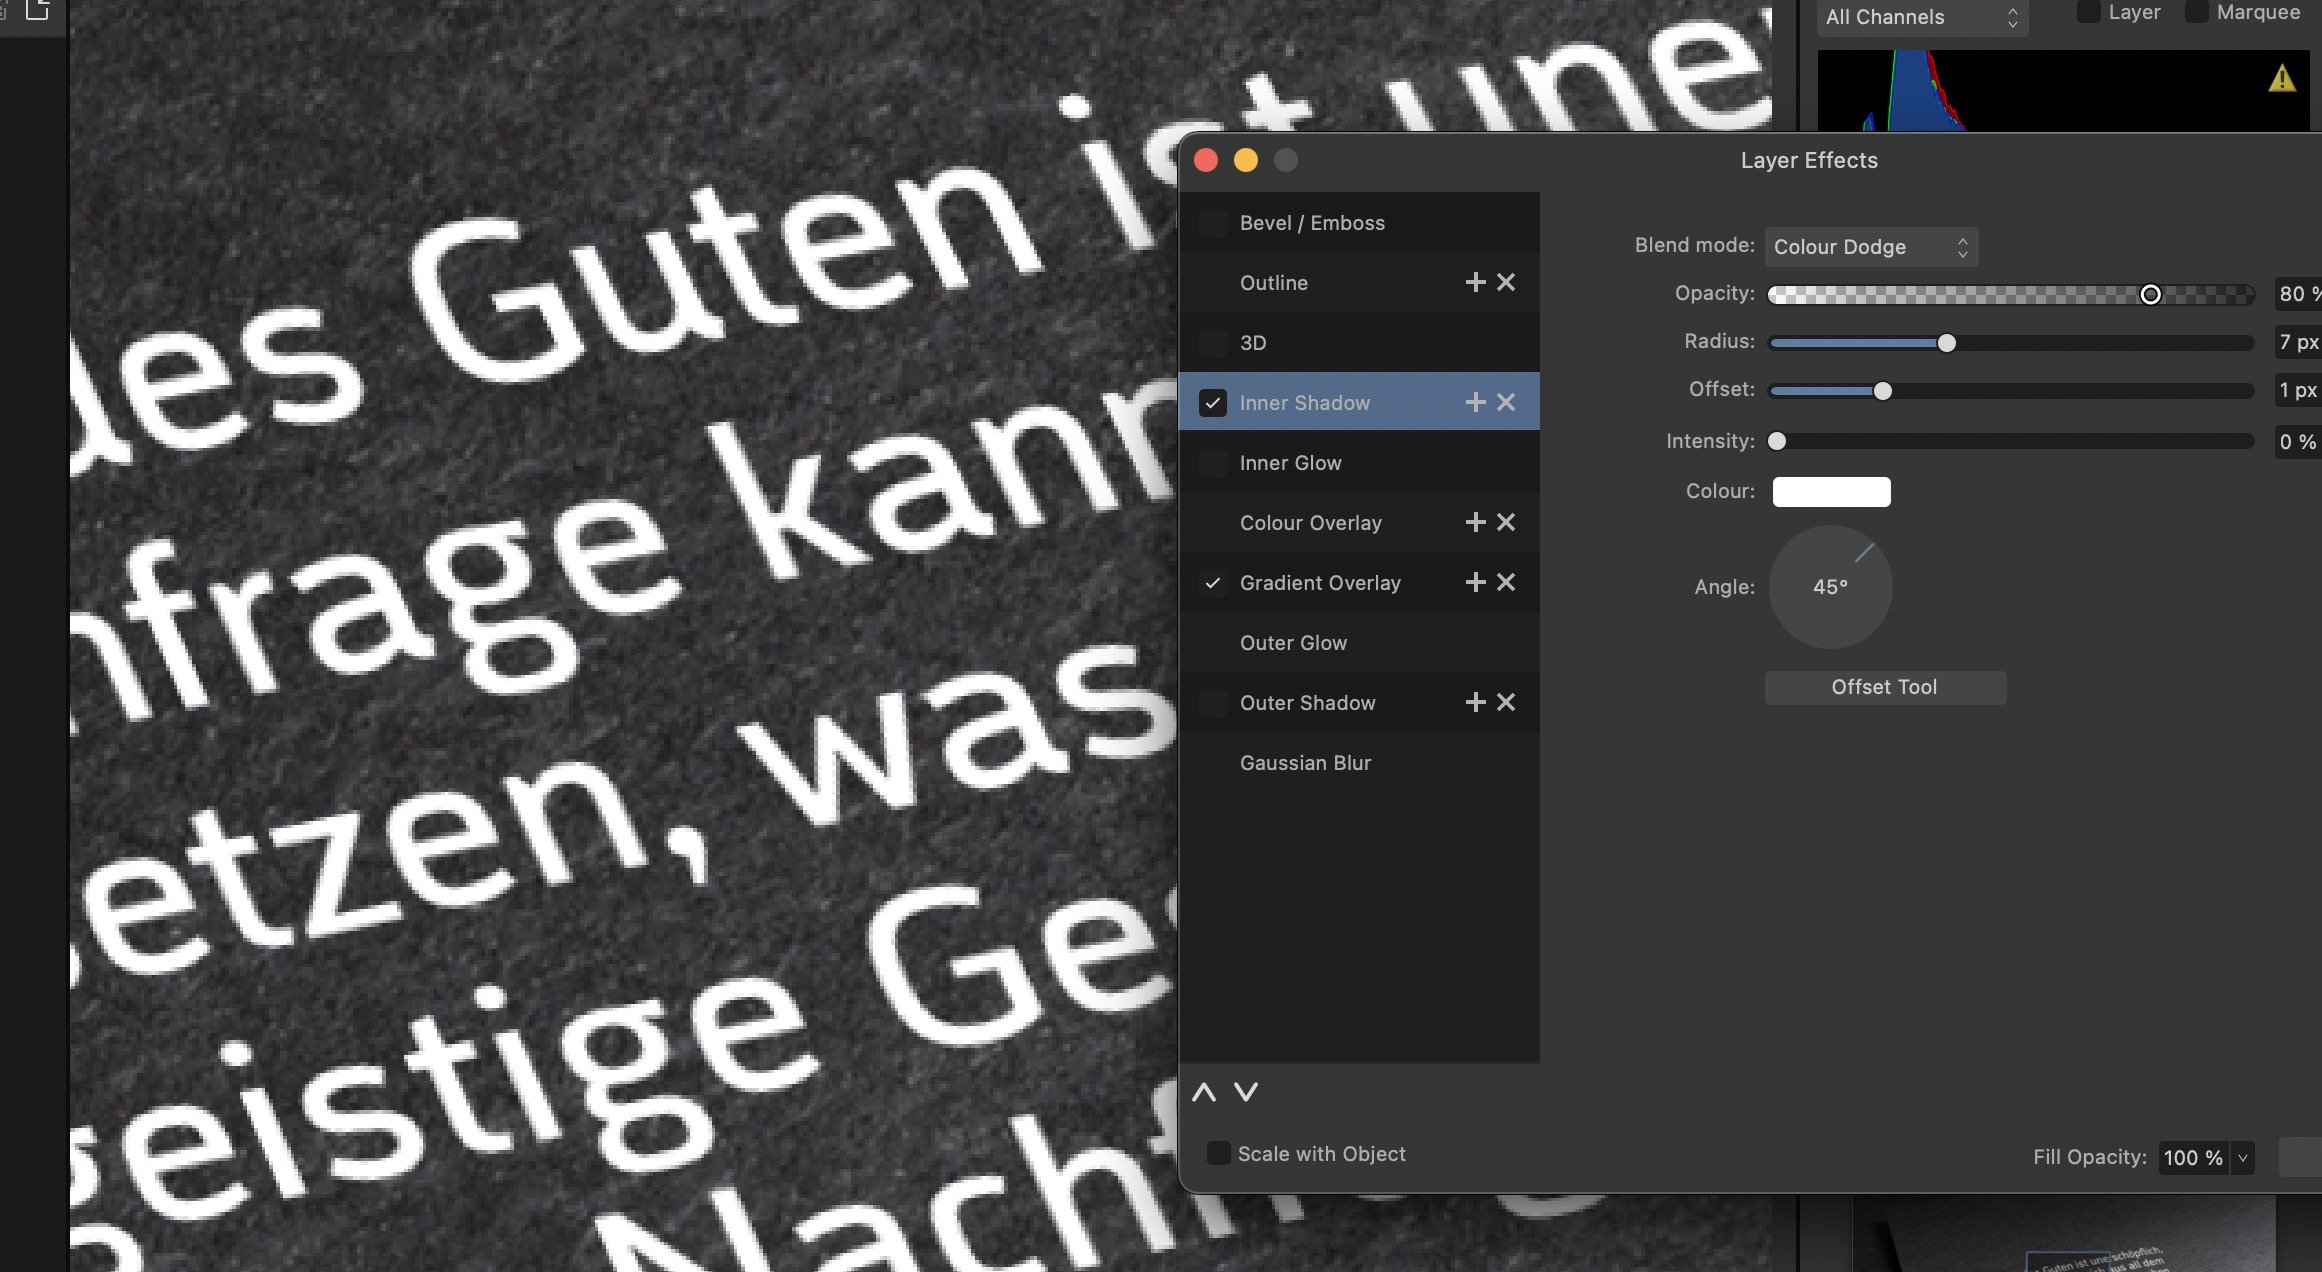Click the Fill Opacity 100 % field
The image size is (2322, 1272).
(2193, 1158)
